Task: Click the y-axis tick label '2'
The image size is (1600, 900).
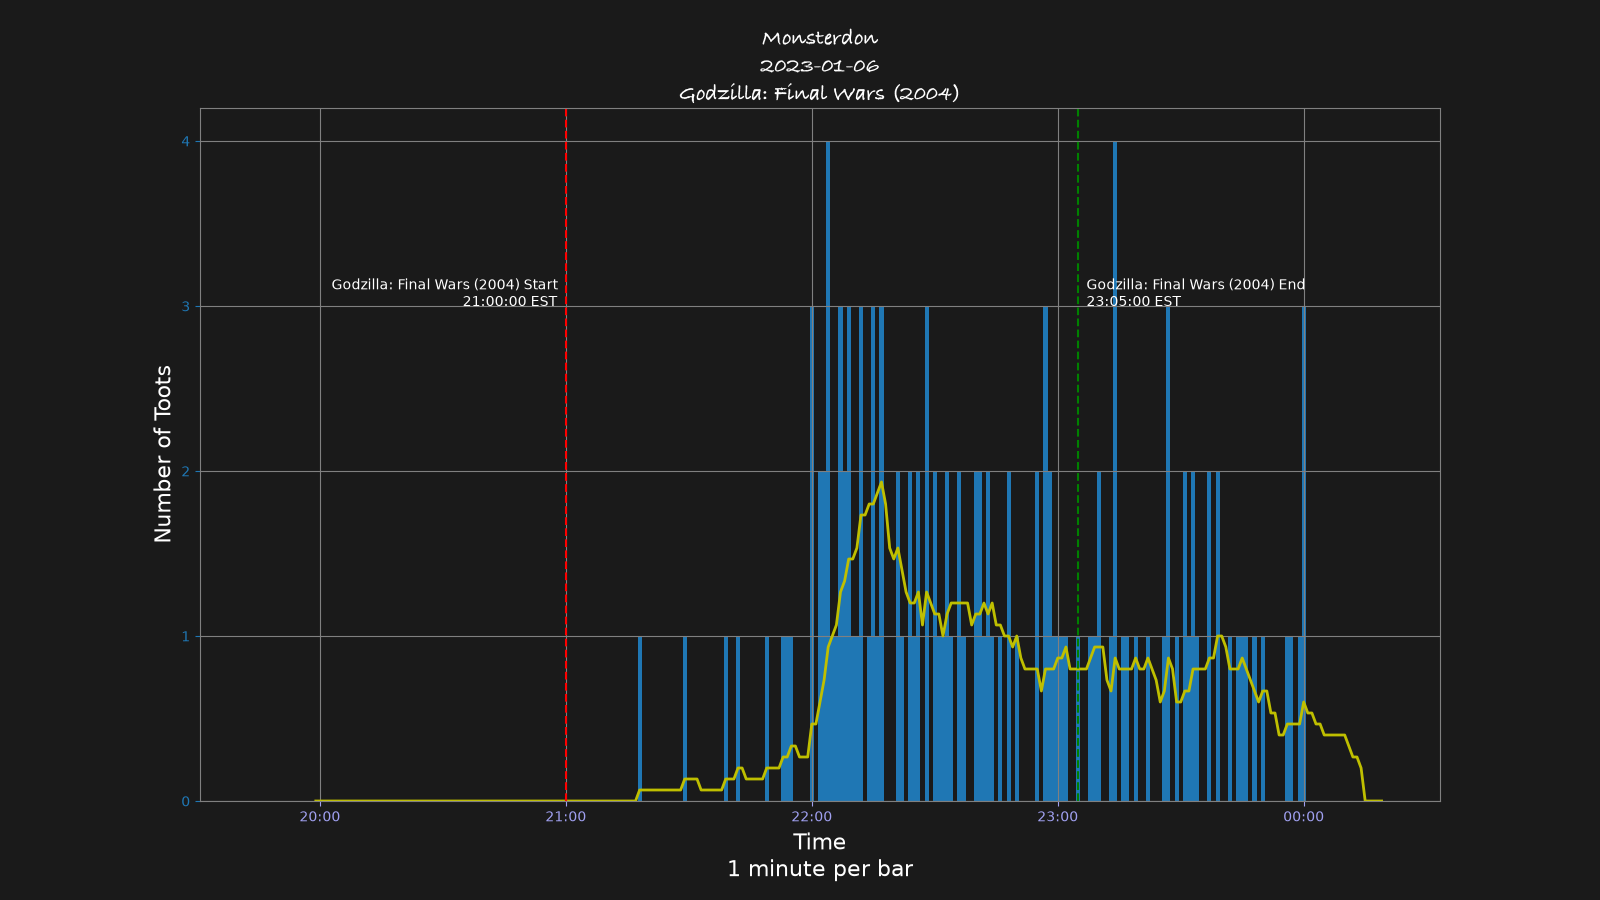Action: pyautogui.click(x=185, y=472)
